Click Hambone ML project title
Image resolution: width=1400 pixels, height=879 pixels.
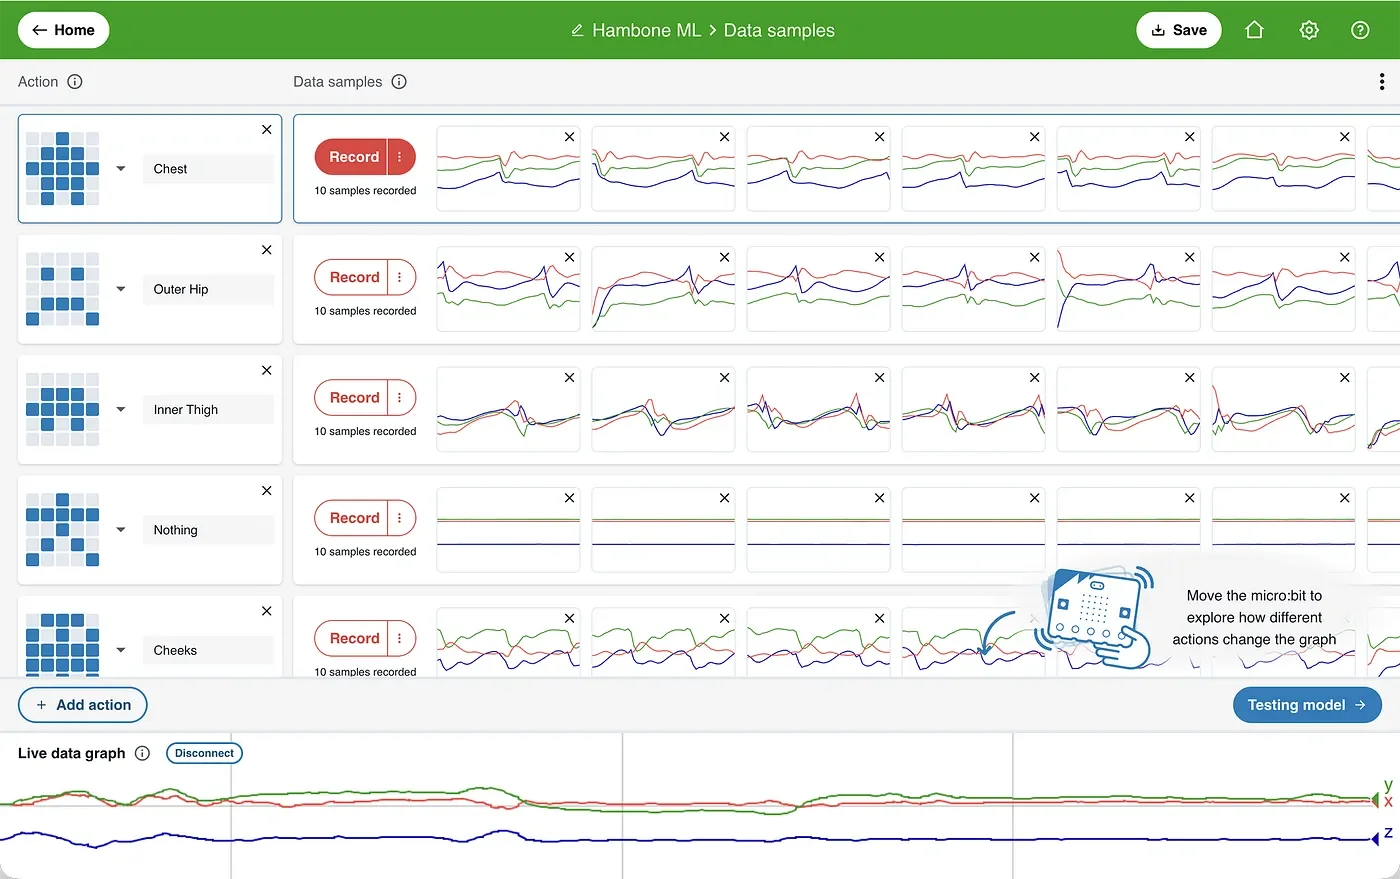(x=646, y=31)
